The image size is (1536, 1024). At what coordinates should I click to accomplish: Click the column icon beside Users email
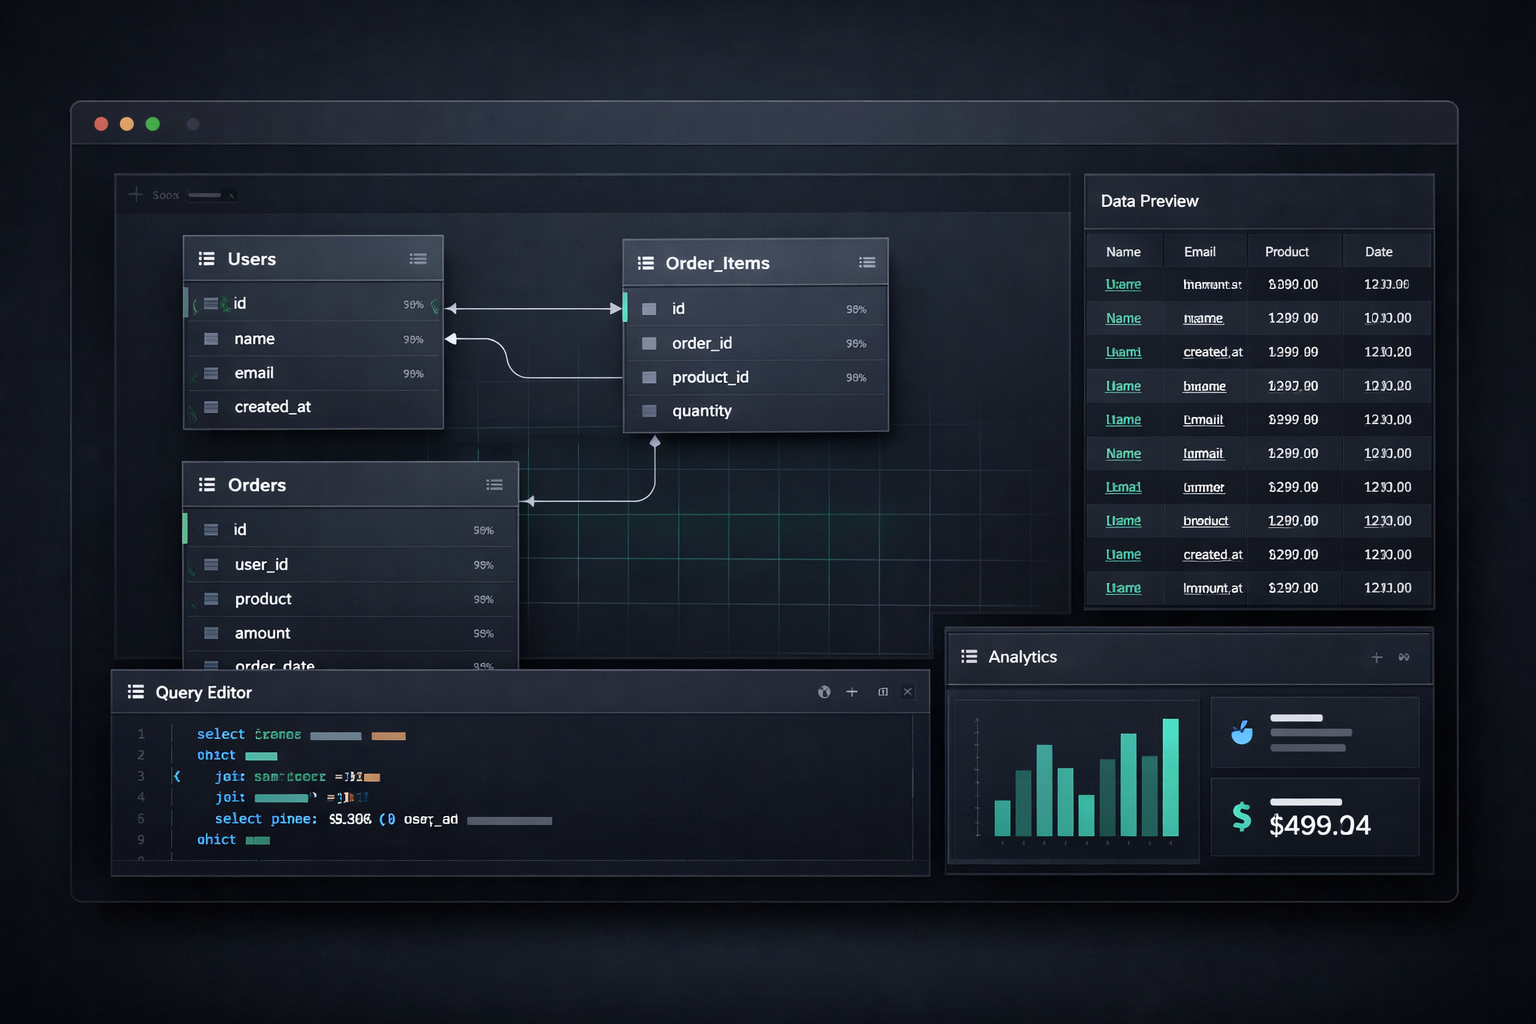point(211,373)
